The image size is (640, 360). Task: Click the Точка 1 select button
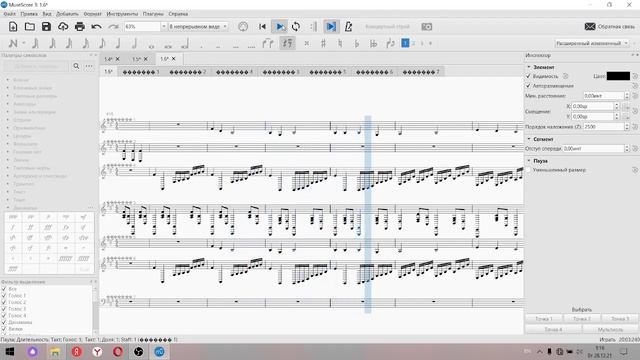coord(544,318)
